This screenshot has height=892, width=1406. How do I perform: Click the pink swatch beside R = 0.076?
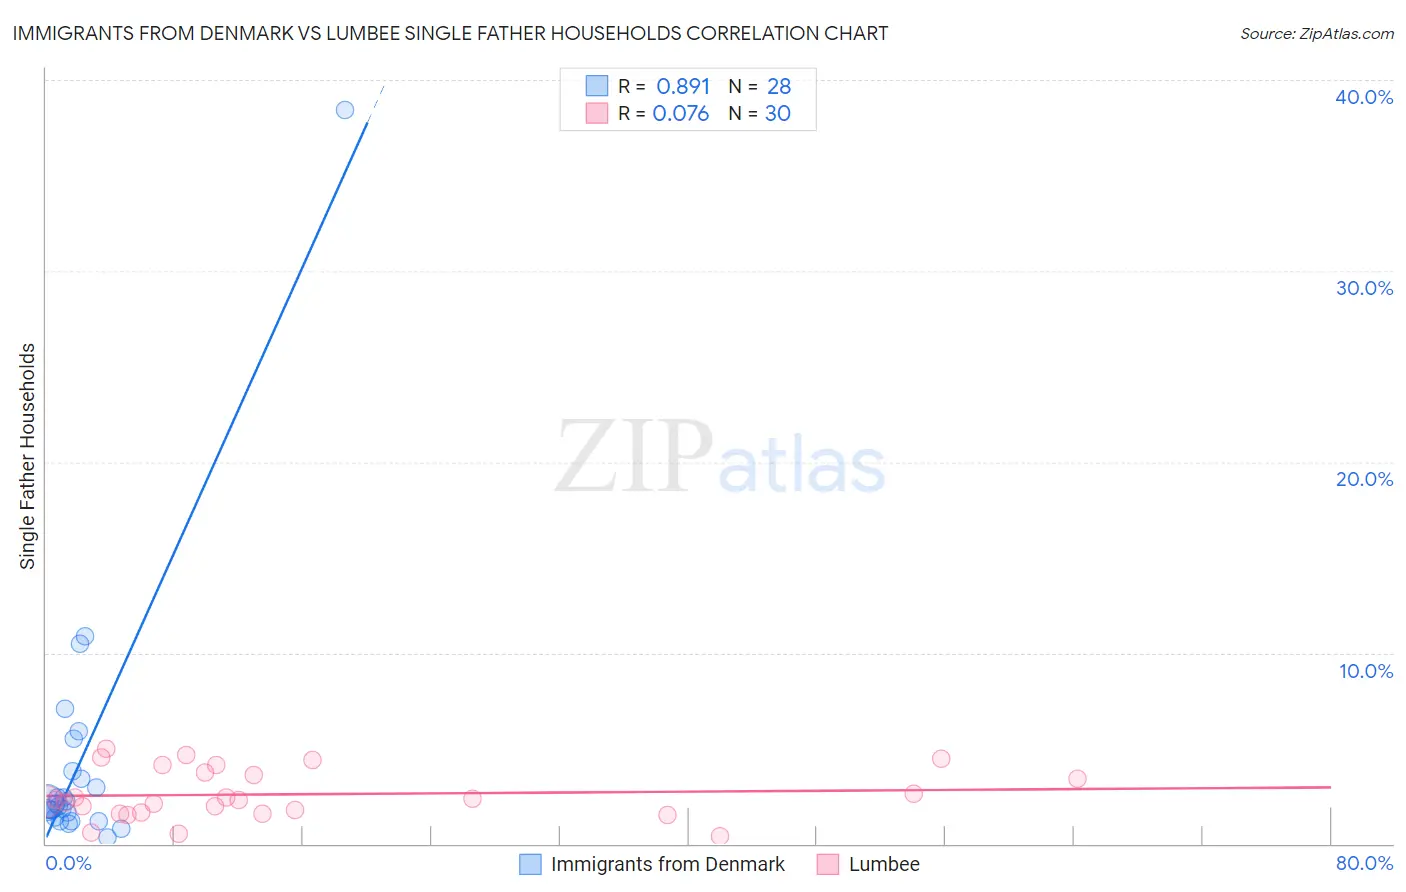click(597, 113)
